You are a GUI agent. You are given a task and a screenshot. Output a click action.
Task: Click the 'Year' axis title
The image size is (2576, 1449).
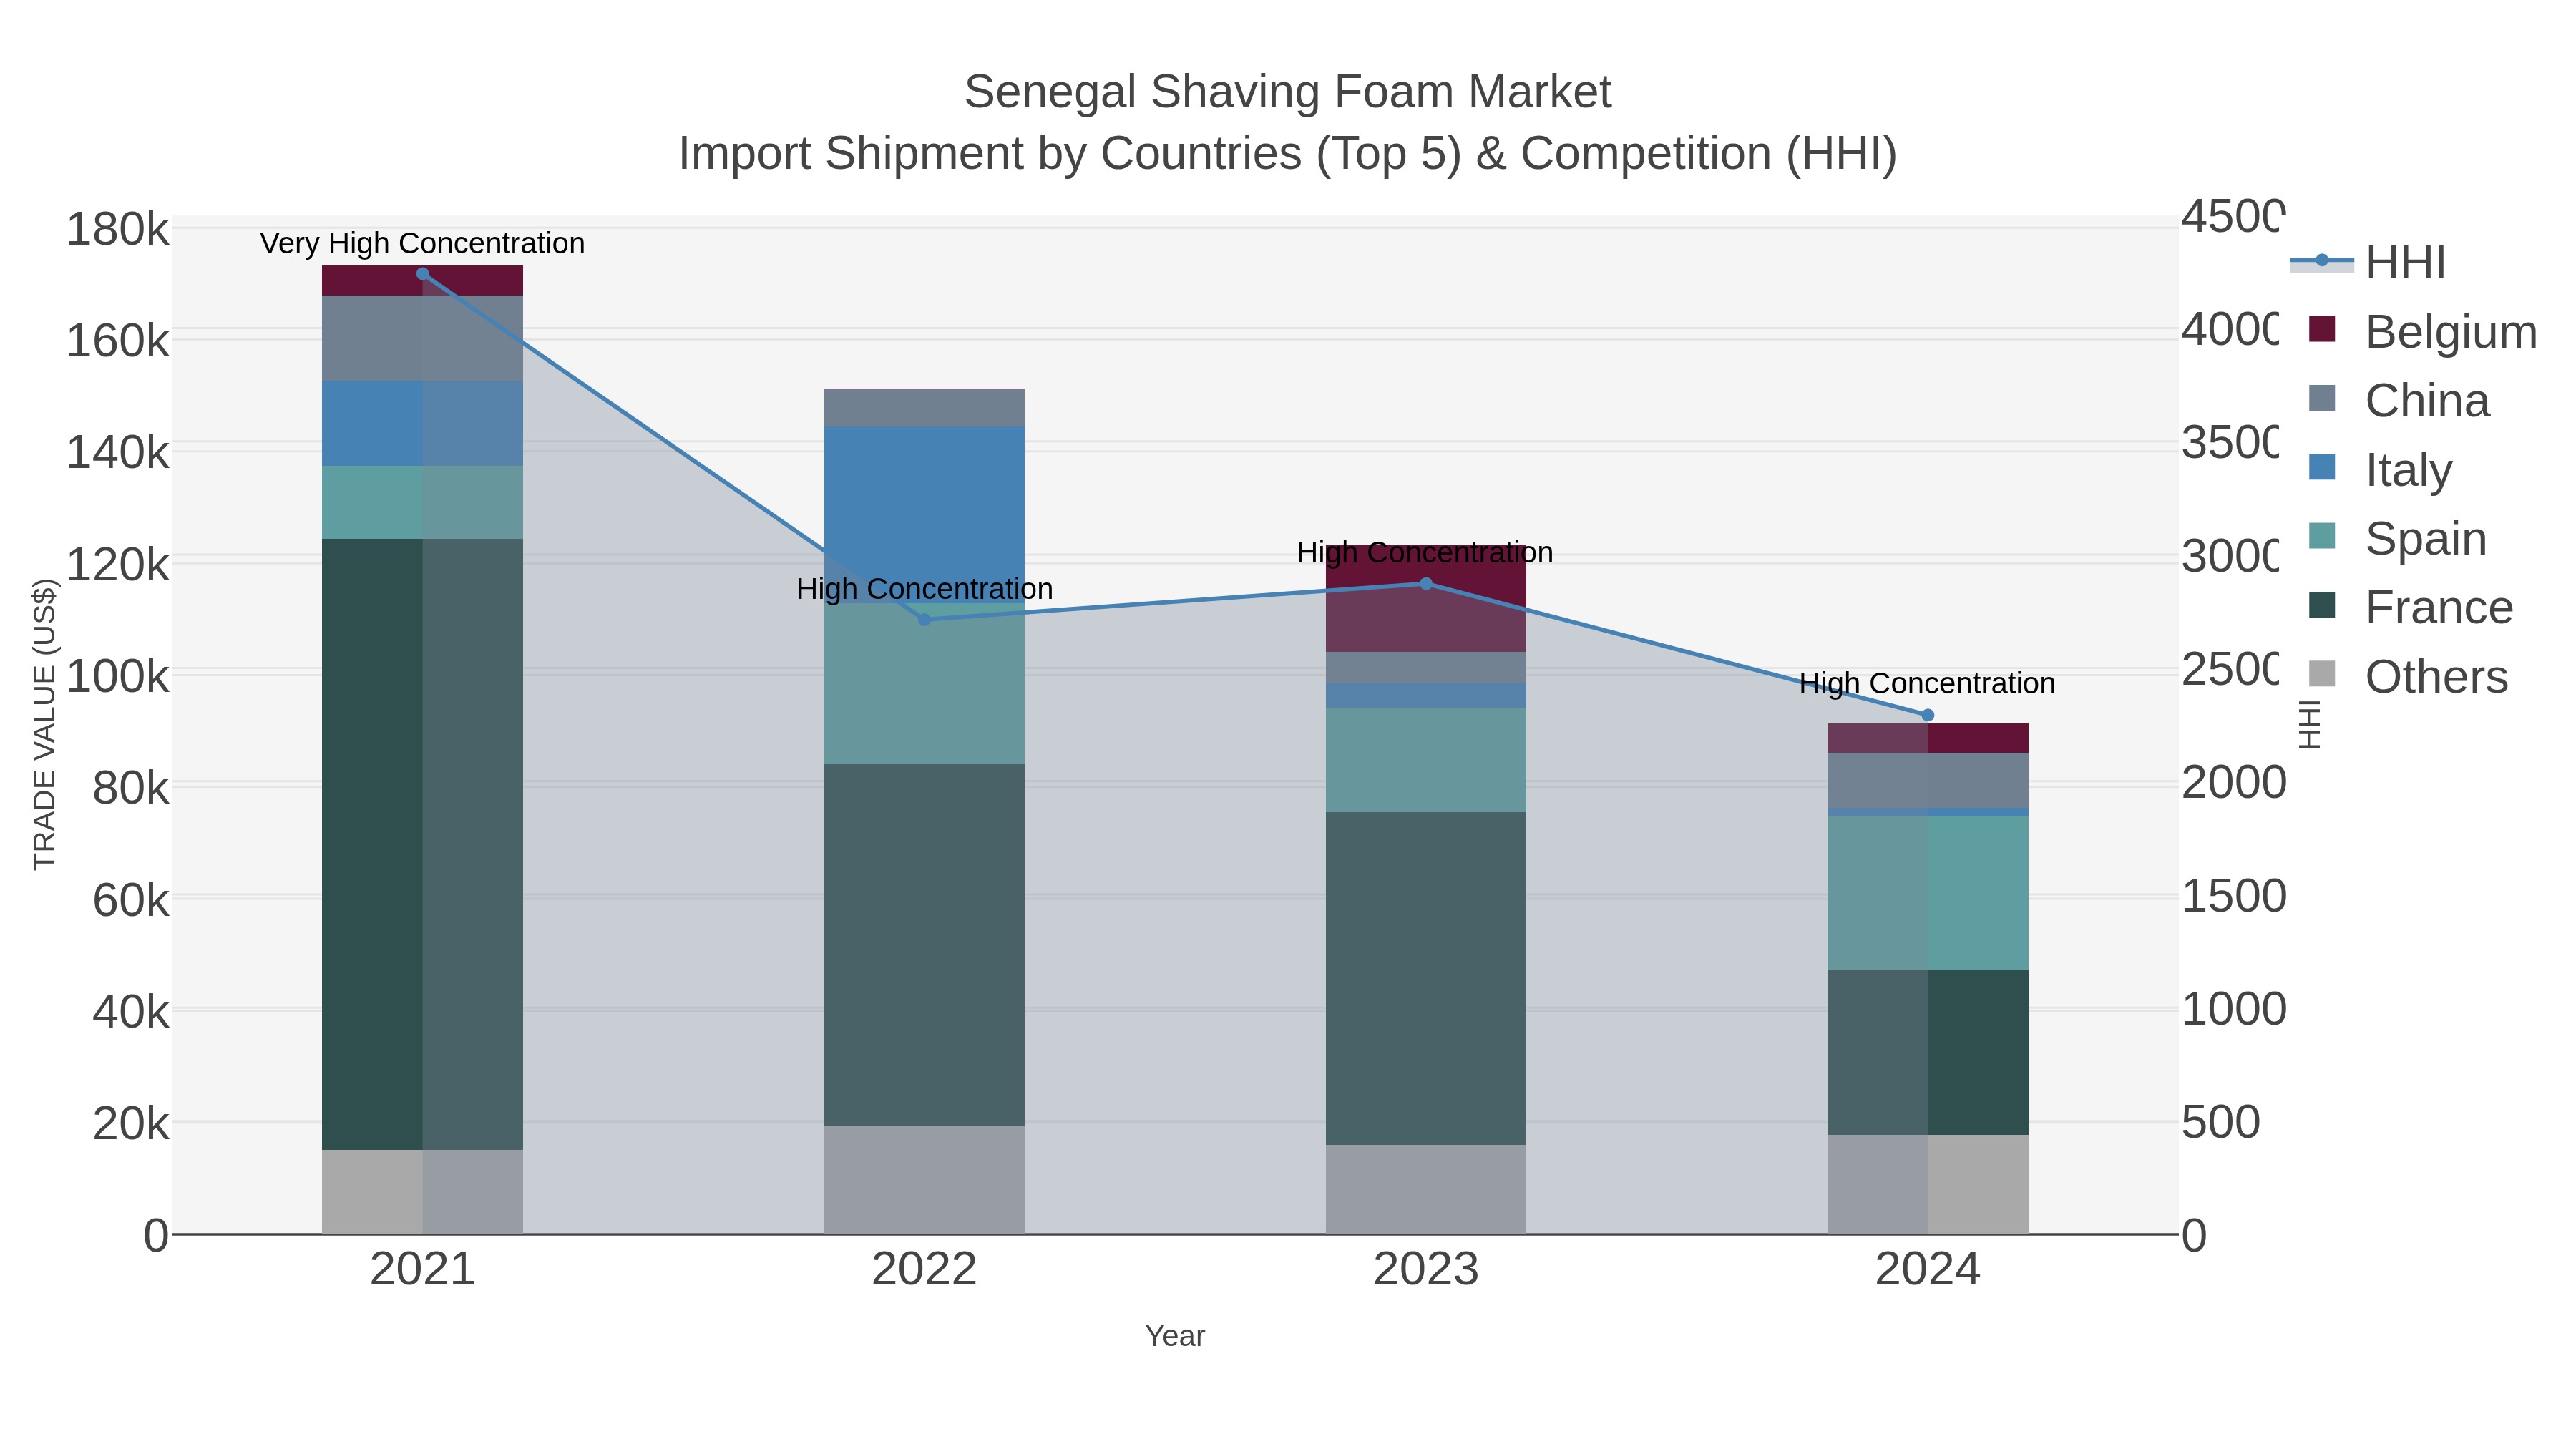coord(1175,1336)
